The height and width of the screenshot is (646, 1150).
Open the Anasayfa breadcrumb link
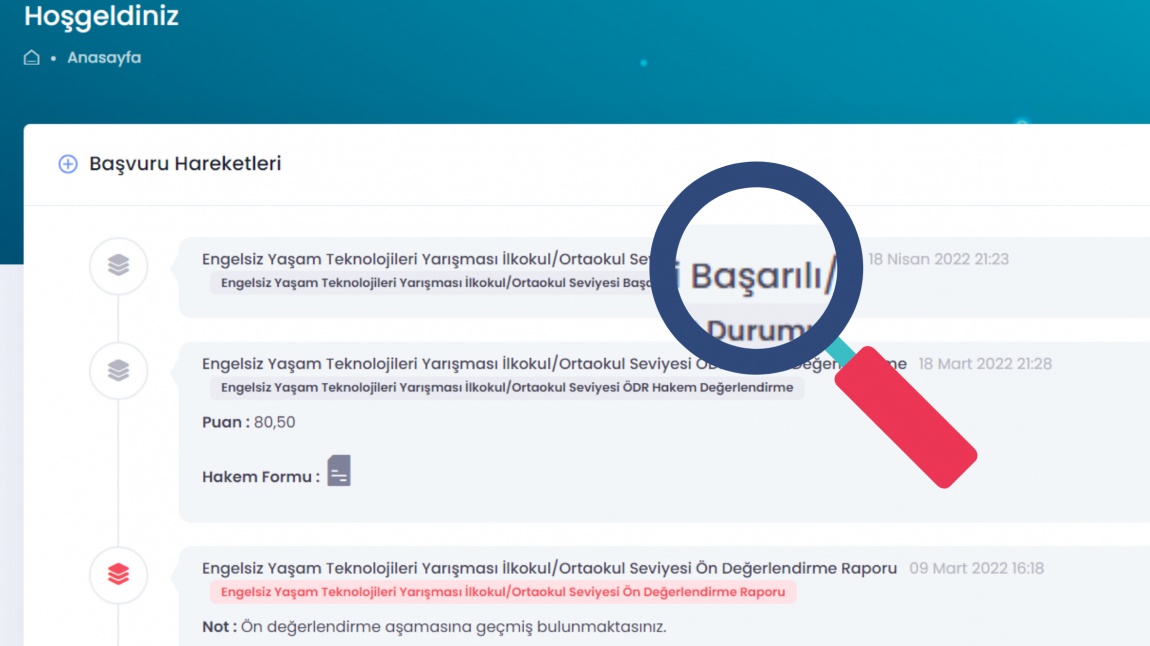tap(104, 58)
